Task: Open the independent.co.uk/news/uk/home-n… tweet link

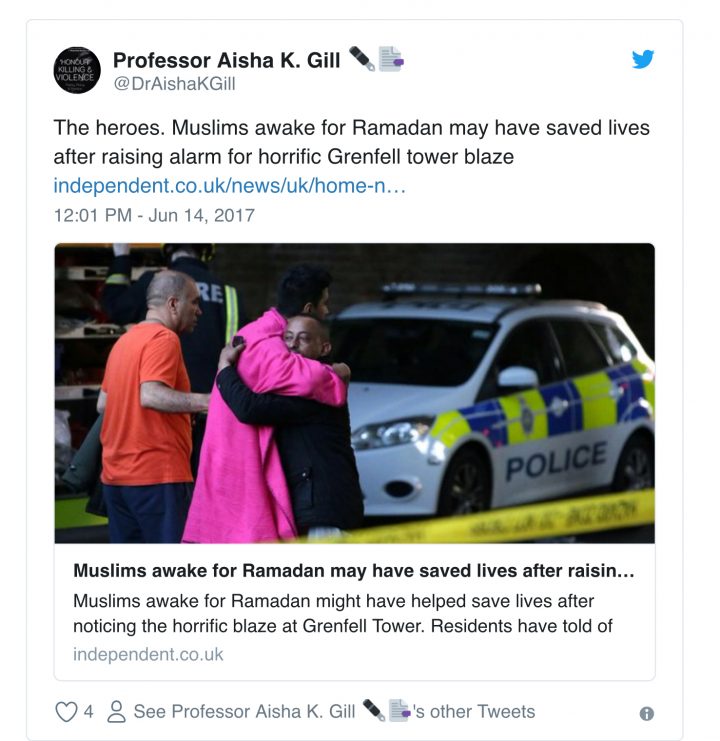Action: tap(230, 185)
